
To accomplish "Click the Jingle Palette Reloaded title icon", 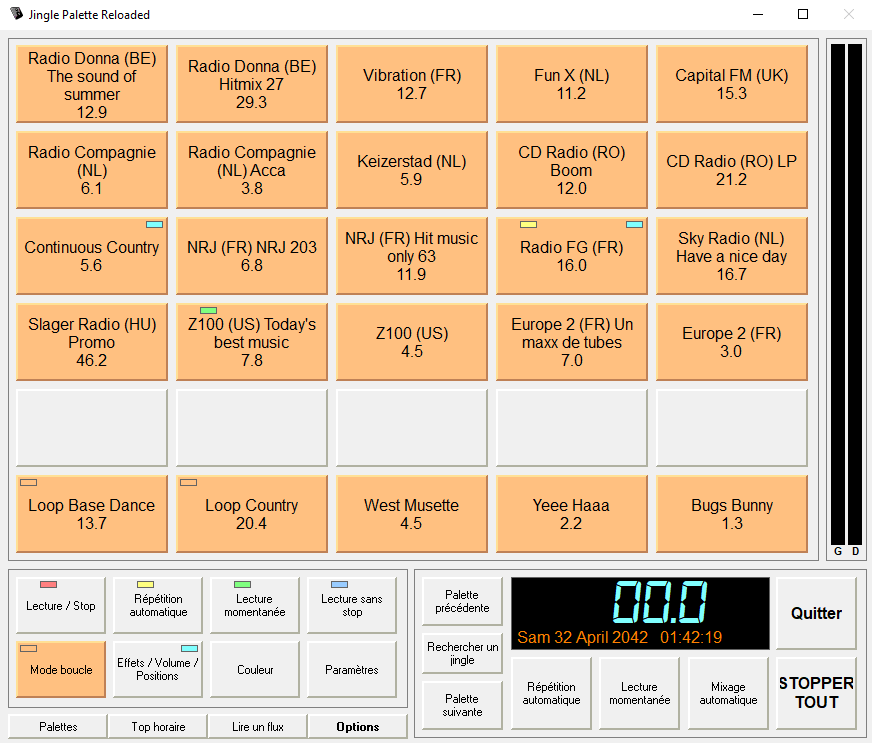I will point(17,14).
